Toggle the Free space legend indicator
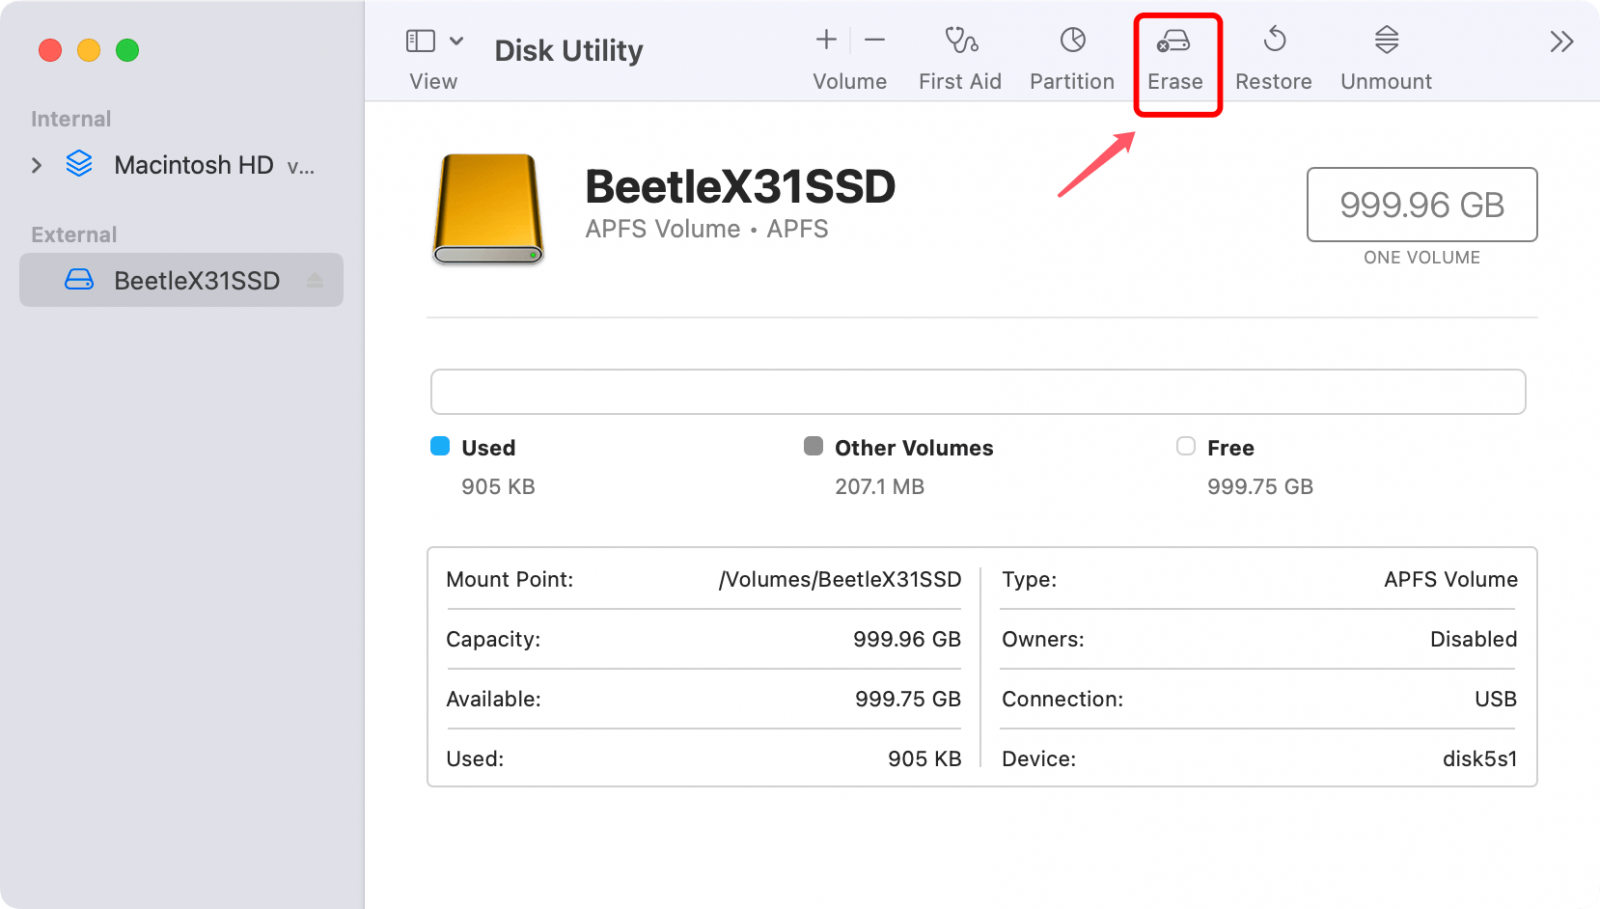Image resolution: width=1600 pixels, height=909 pixels. point(1186,447)
